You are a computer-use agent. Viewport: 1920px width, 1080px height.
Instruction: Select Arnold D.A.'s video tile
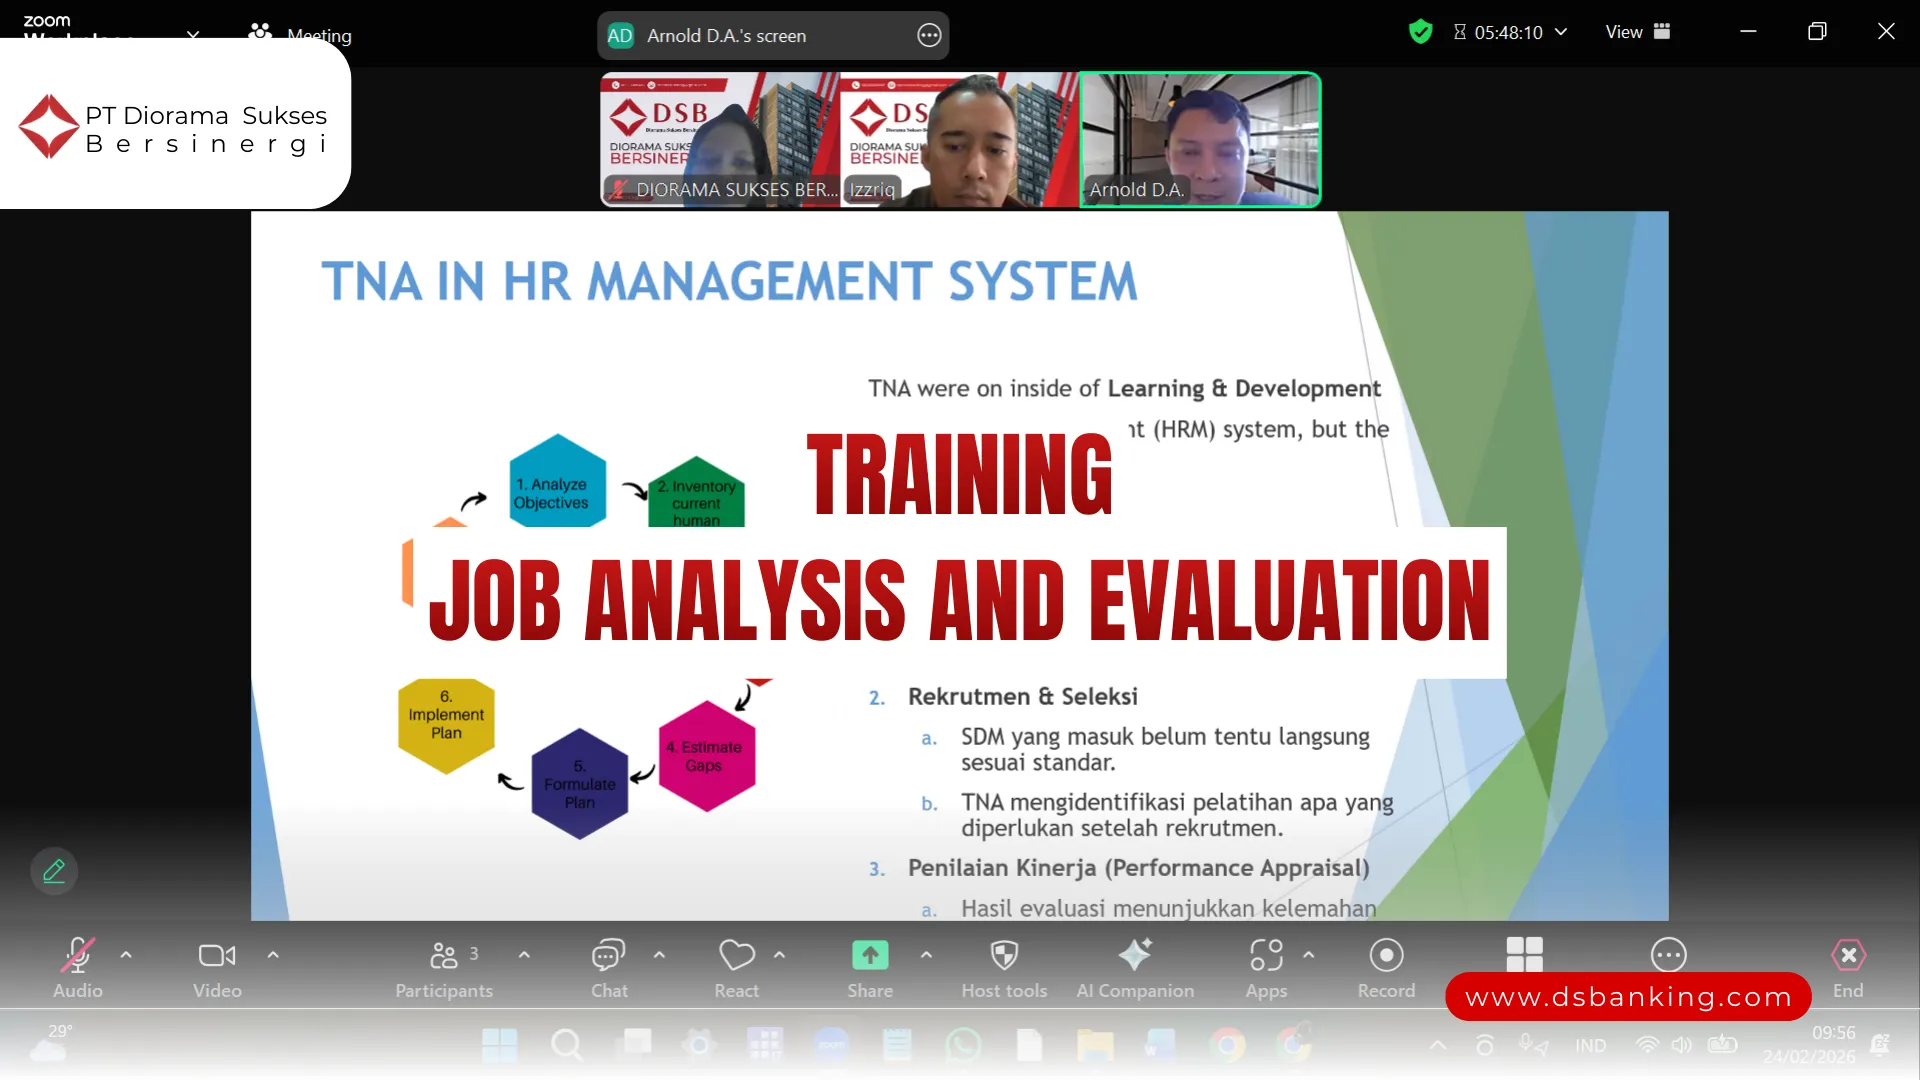click(x=1199, y=140)
